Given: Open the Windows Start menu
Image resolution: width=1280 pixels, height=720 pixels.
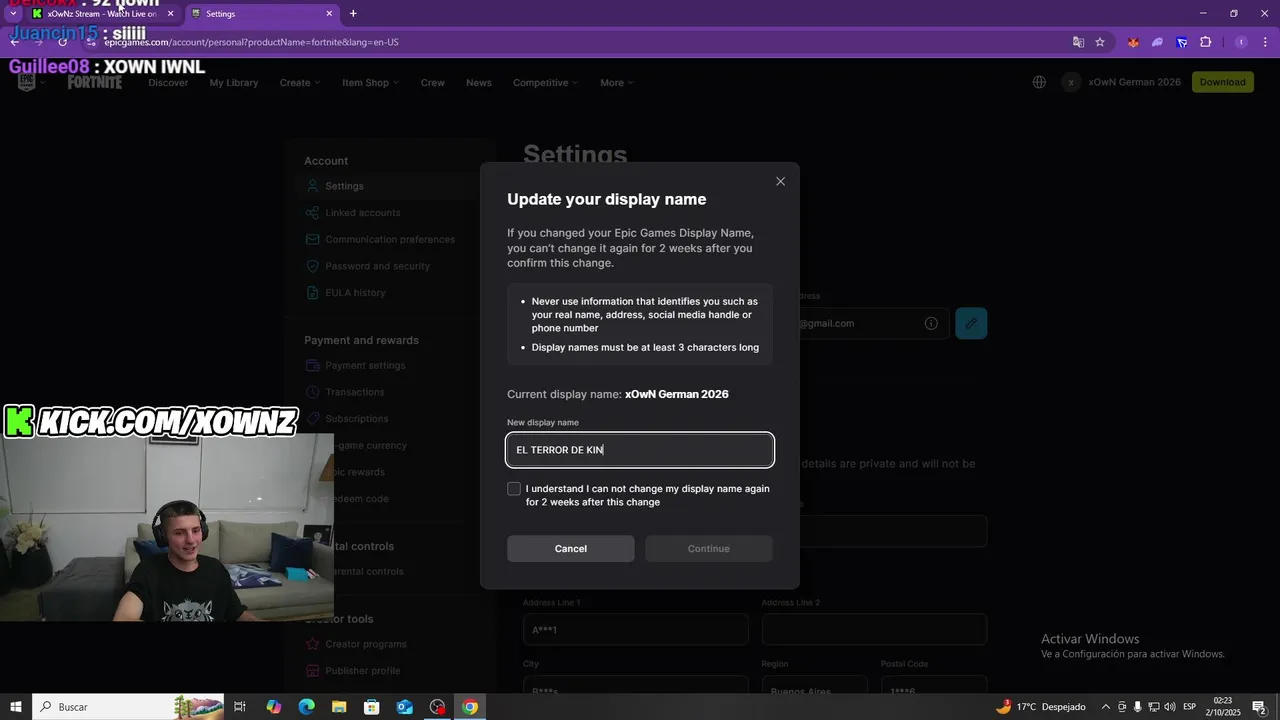Looking at the screenshot, I should pos(16,707).
